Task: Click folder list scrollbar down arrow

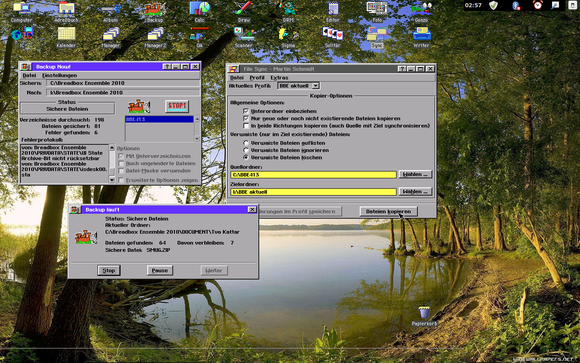Action: click(197, 138)
